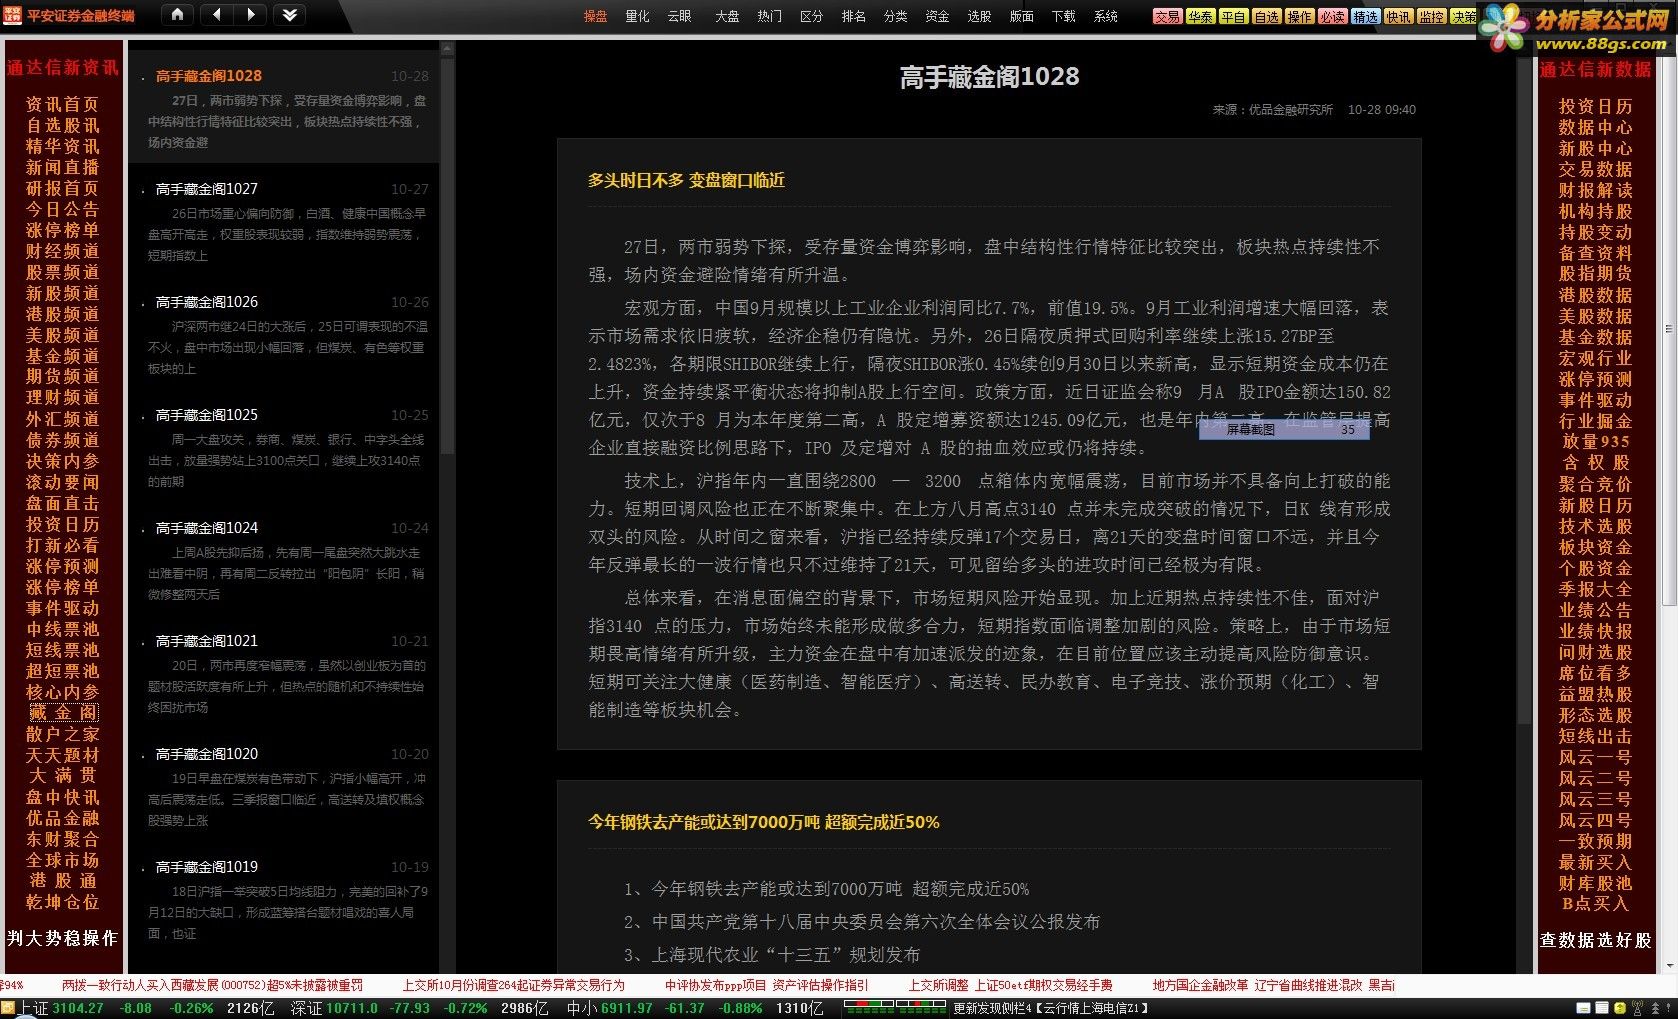Open 机构持股 in right sidebar
The image size is (1678, 1019).
point(1595,211)
